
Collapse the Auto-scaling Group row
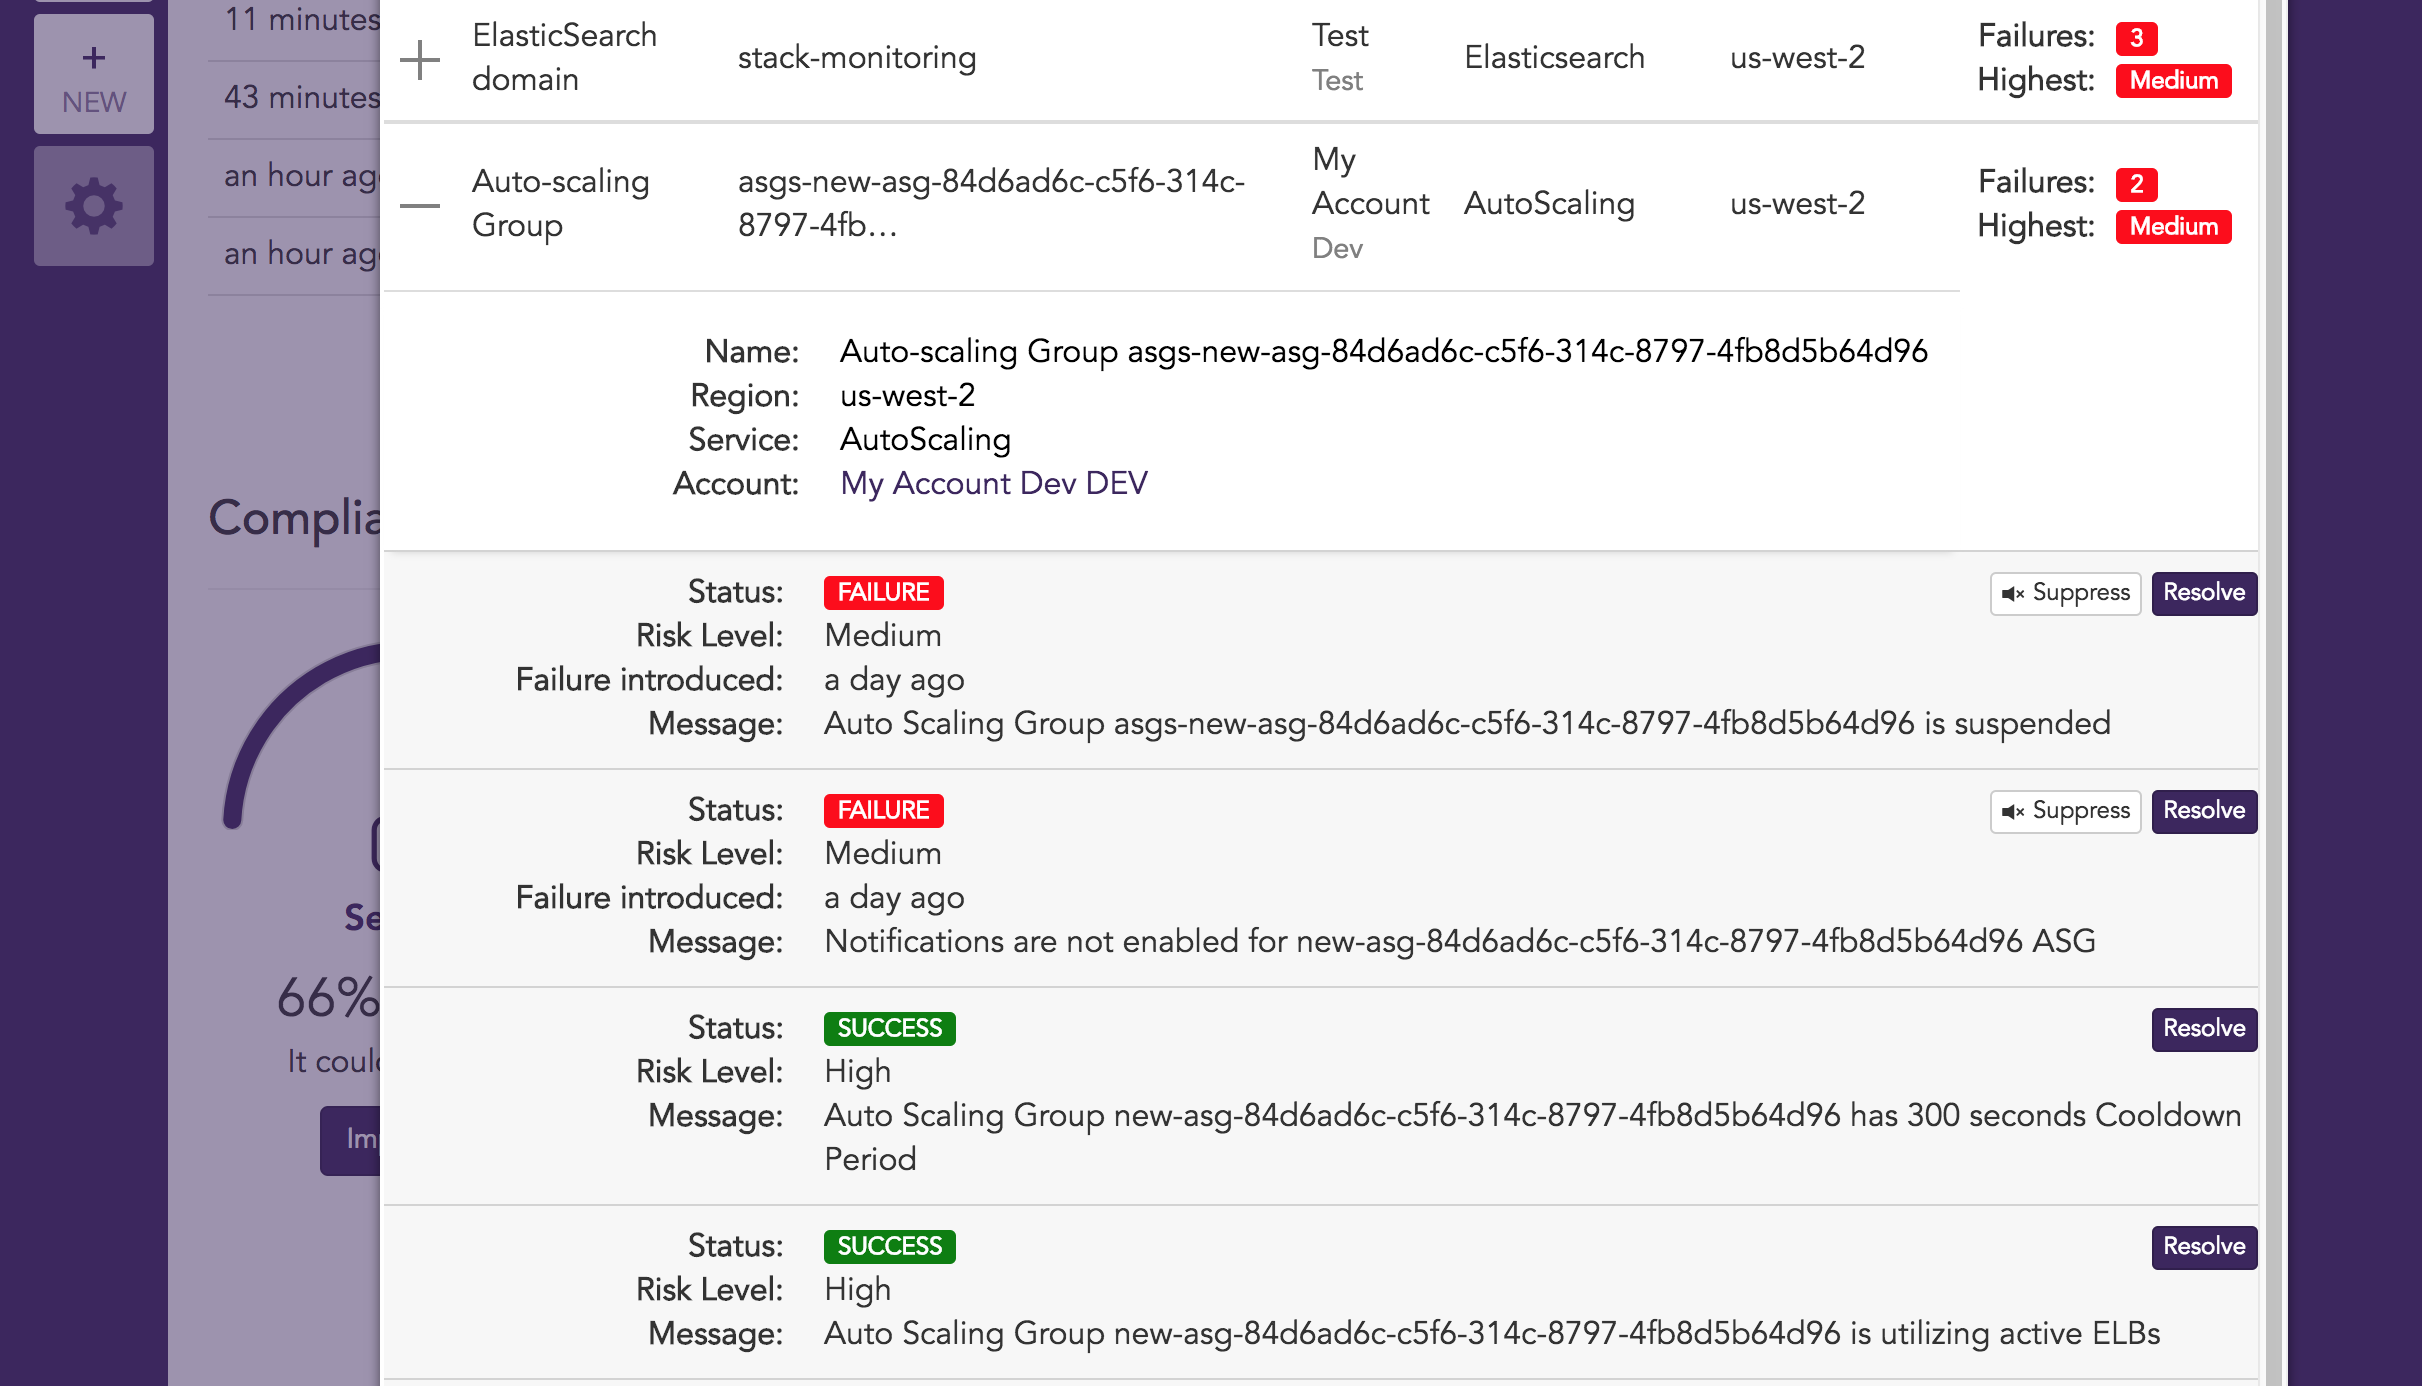click(x=420, y=206)
